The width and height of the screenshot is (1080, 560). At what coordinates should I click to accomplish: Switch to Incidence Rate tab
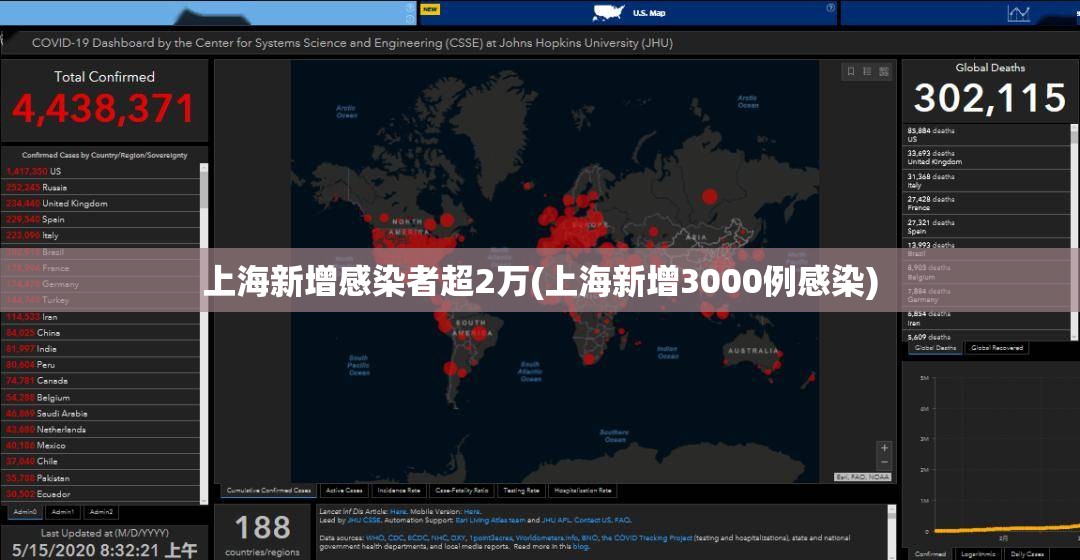point(399,491)
